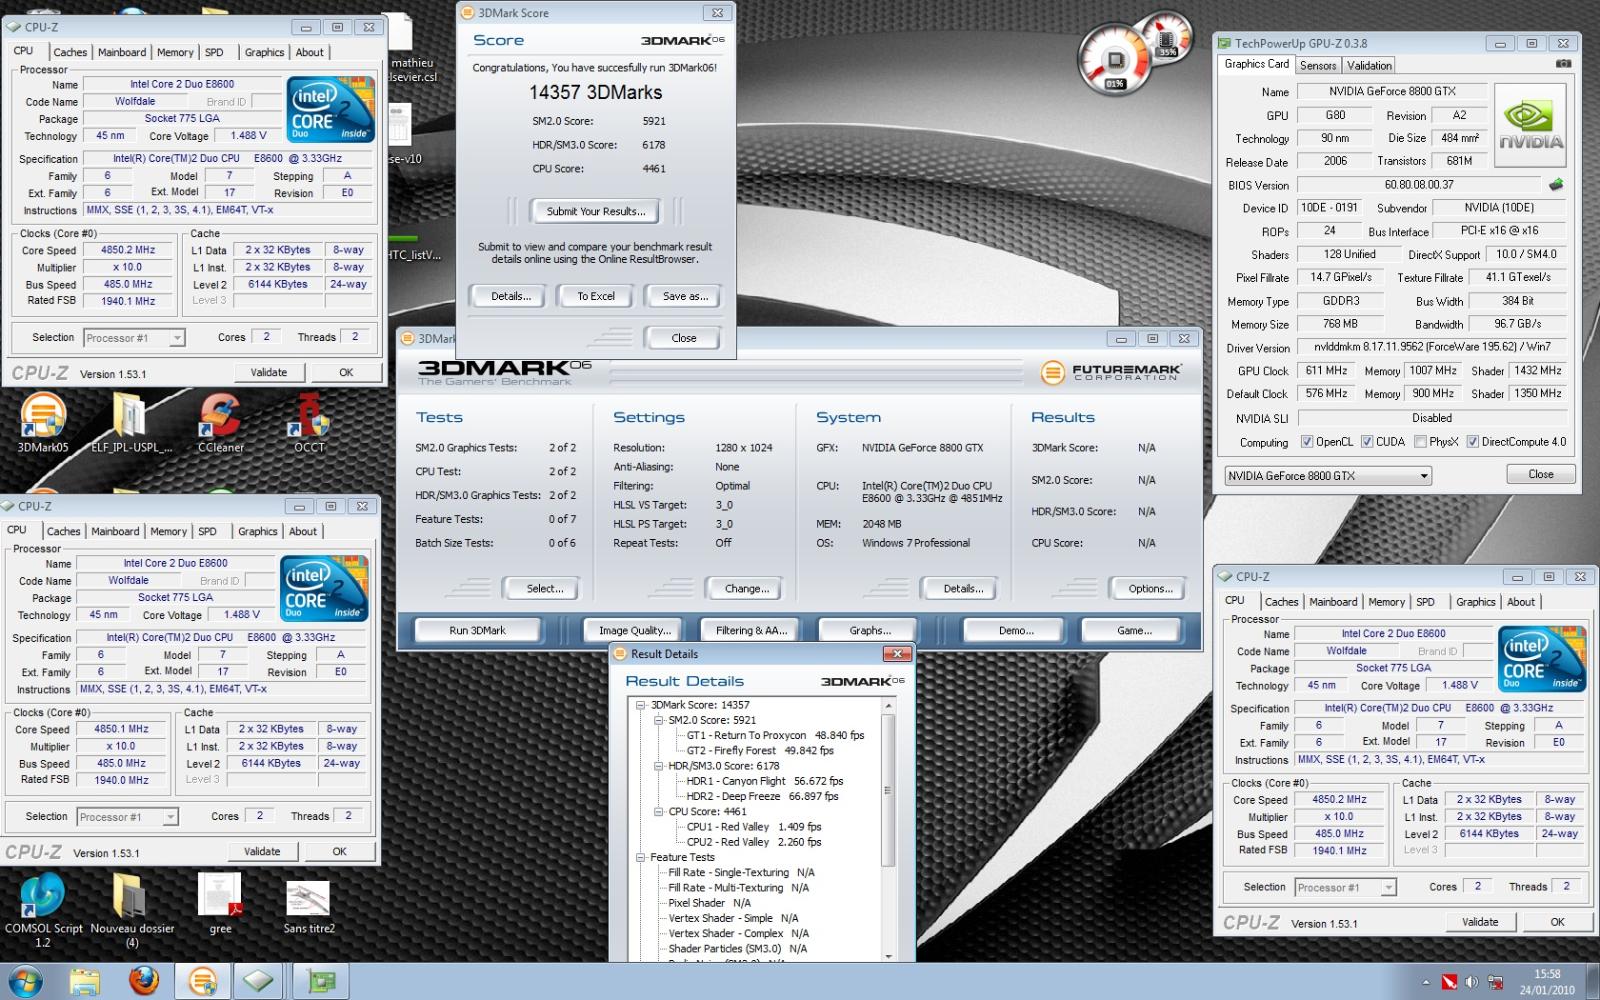
Task: Click the GPU-Z screenshot camera icon
Action: [1563, 64]
